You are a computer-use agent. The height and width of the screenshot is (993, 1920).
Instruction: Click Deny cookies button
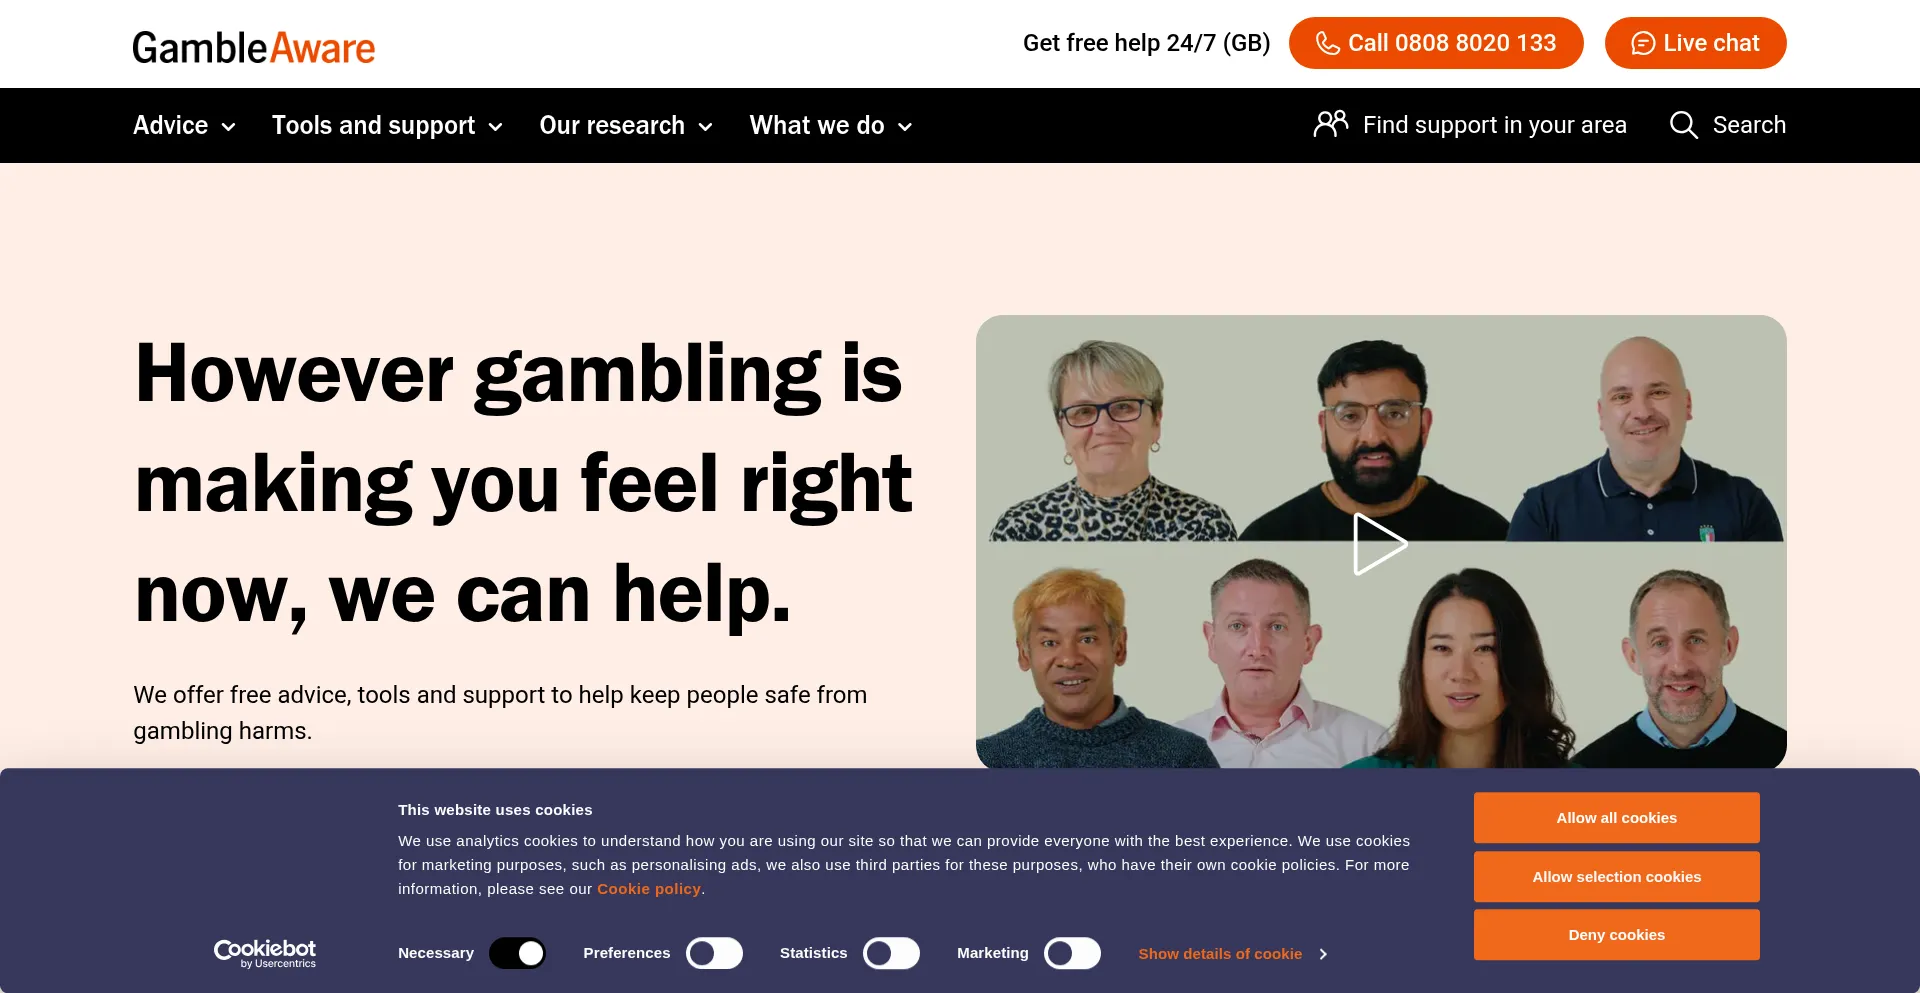click(x=1616, y=935)
